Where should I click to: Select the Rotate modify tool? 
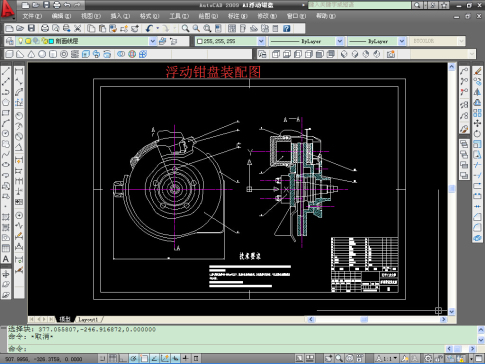(x=477, y=134)
